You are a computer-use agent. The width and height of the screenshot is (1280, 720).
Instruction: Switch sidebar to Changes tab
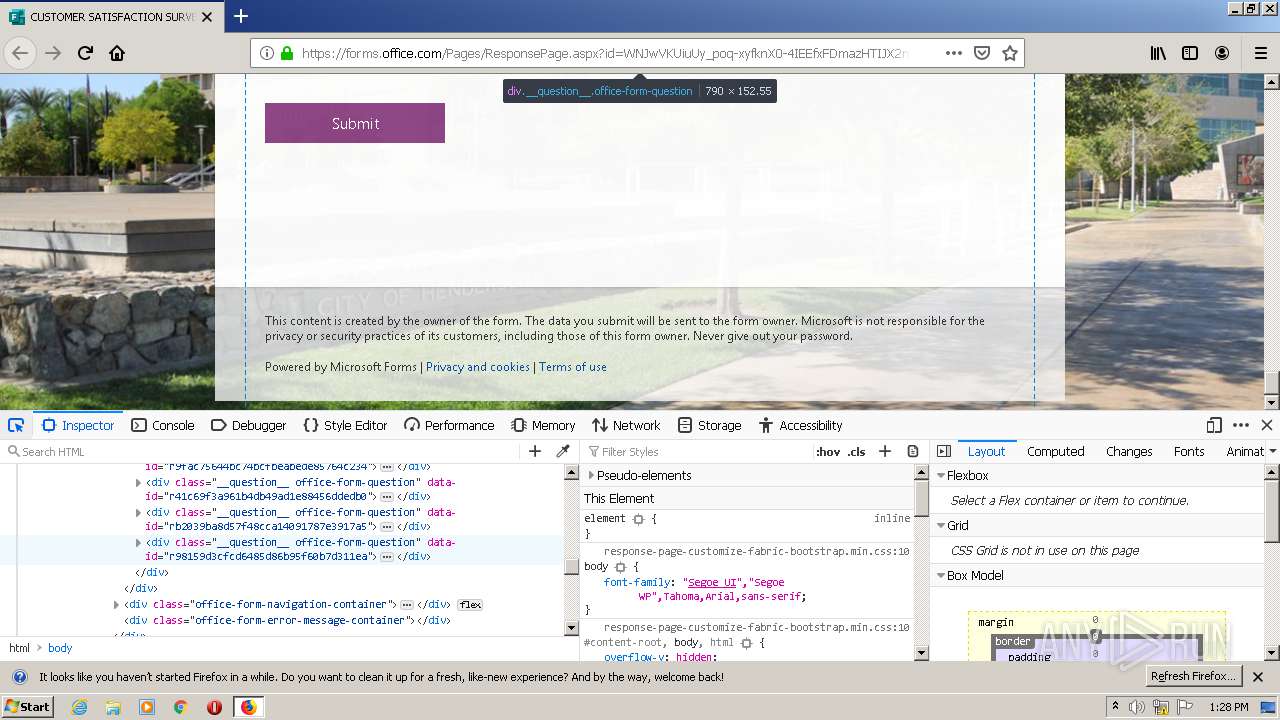[1129, 451]
